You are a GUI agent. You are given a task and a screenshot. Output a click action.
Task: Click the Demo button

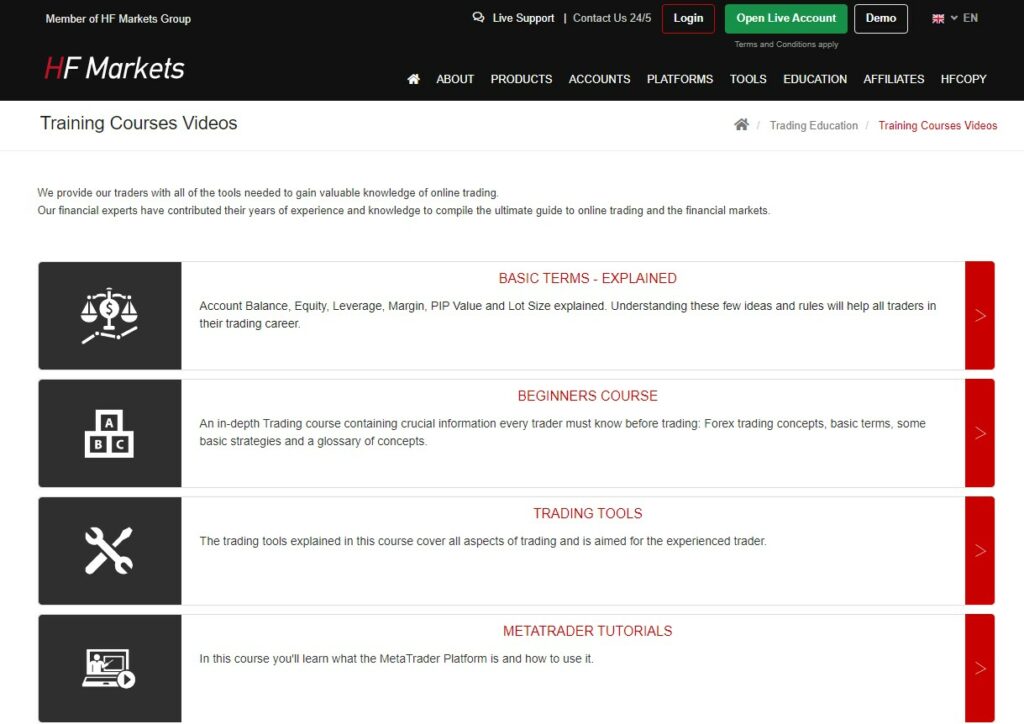(881, 18)
